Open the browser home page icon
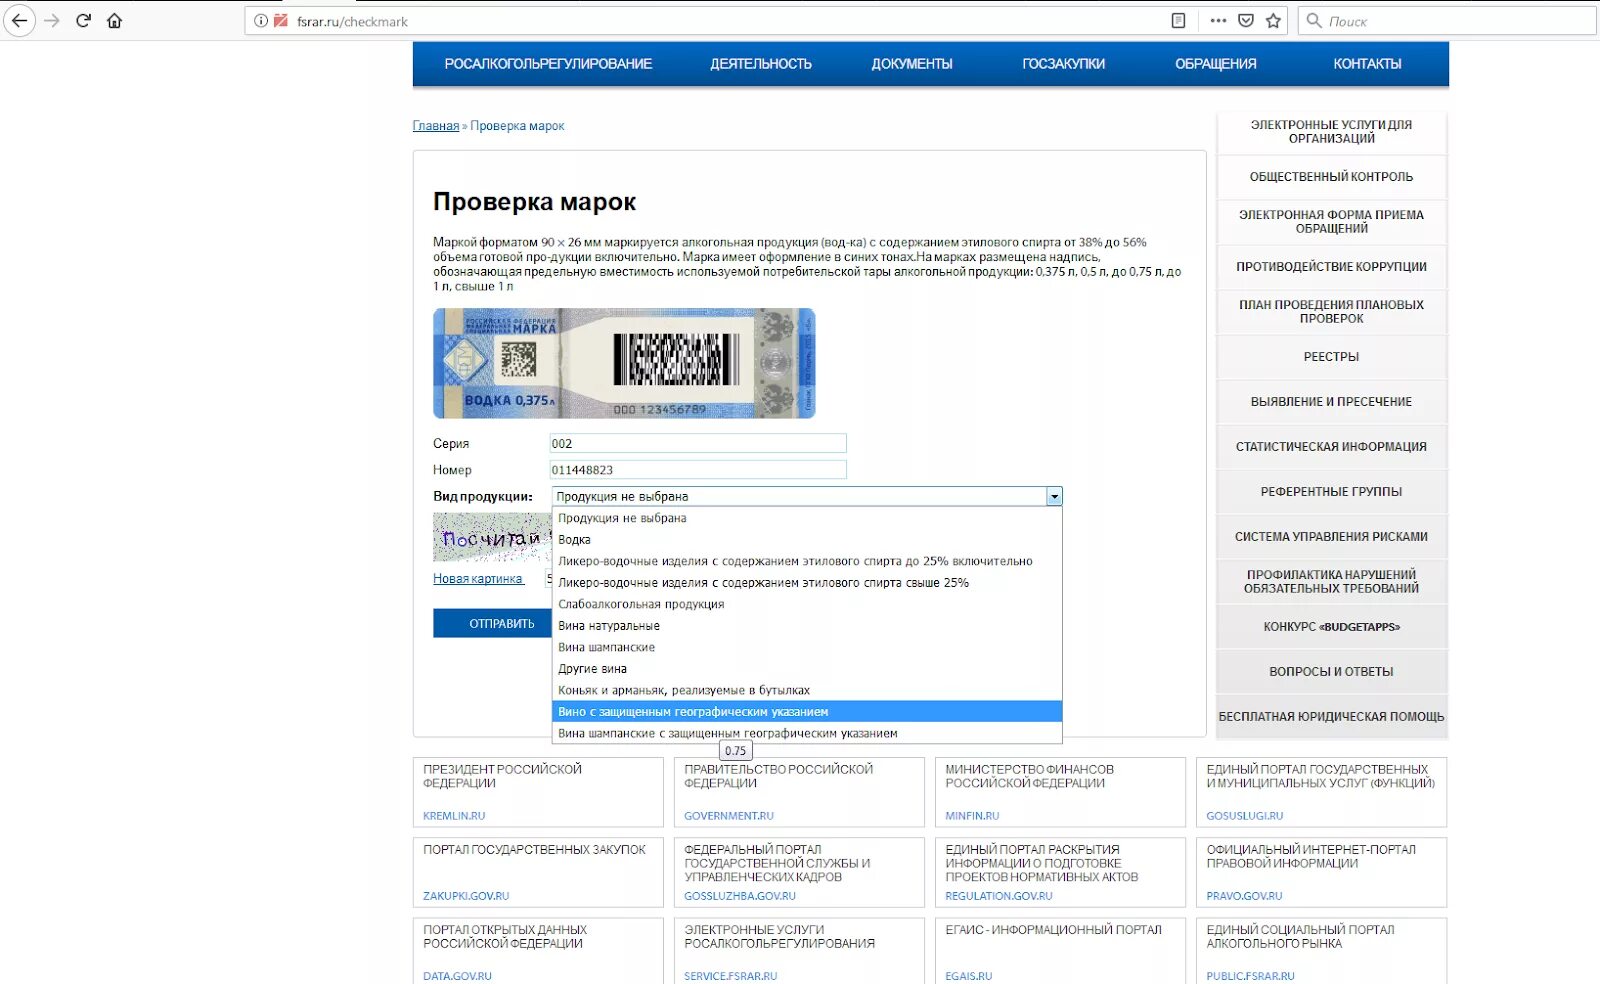This screenshot has height=984, width=1600. point(114,20)
